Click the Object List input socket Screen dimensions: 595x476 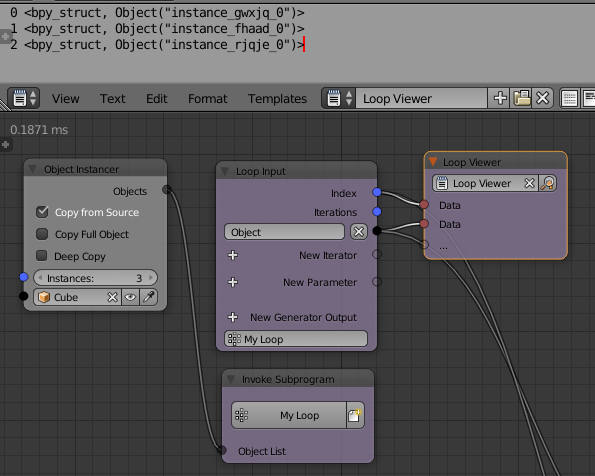(222, 451)
